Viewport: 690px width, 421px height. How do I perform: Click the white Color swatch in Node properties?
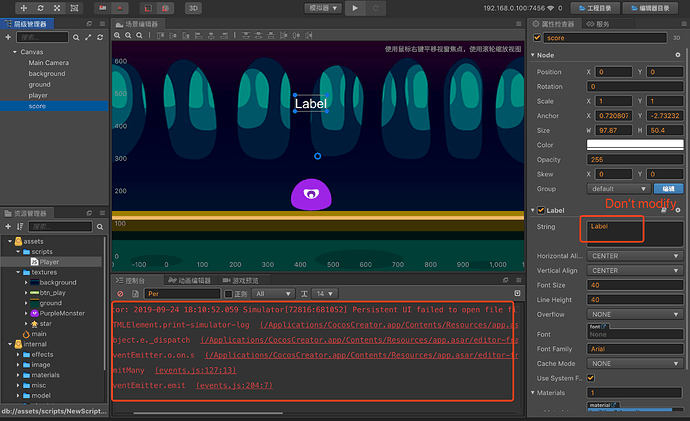click(635, 145)
